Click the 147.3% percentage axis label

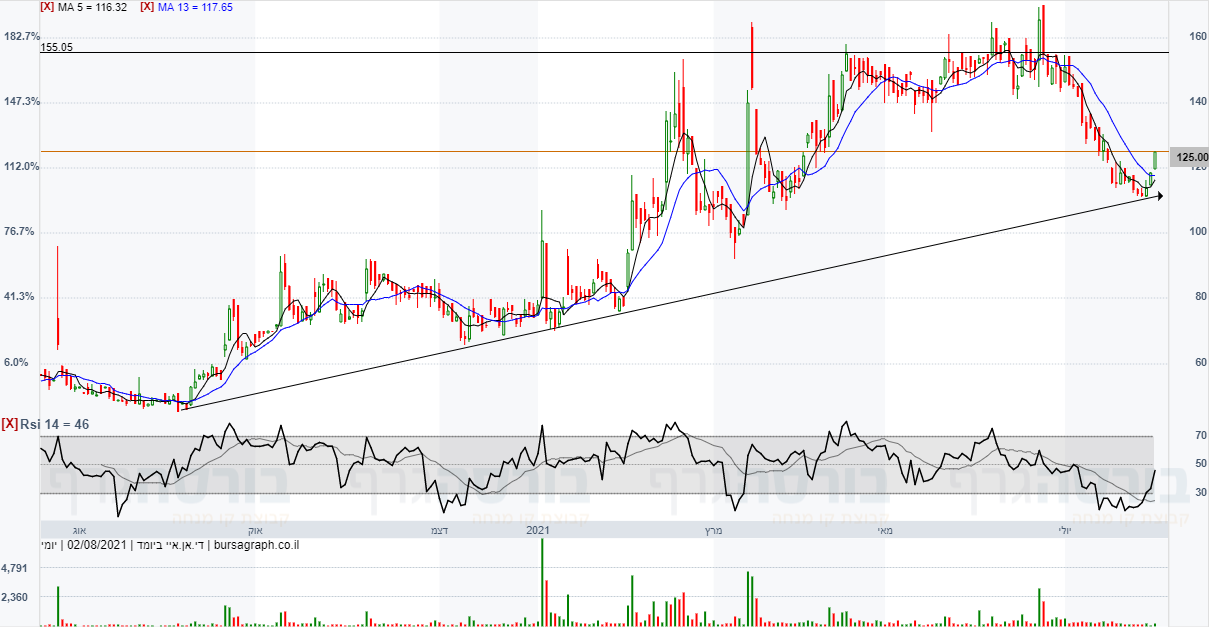click(x=21, y=101)
